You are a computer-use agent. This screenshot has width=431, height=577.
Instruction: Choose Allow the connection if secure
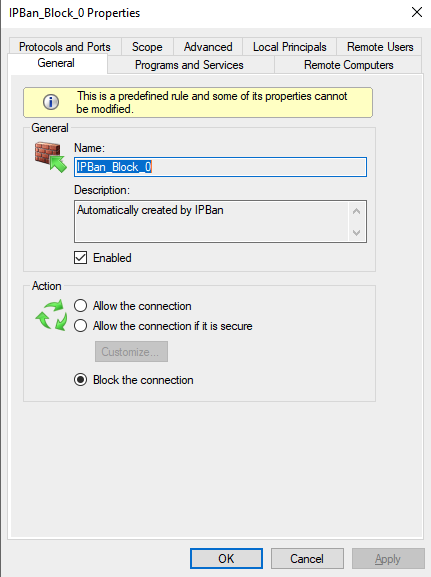(81, 326)
